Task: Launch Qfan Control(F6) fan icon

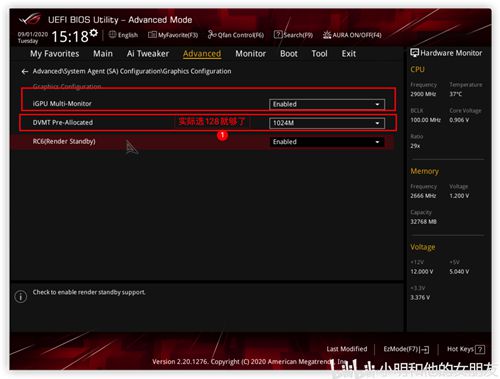Action: [x=212, y=35]
